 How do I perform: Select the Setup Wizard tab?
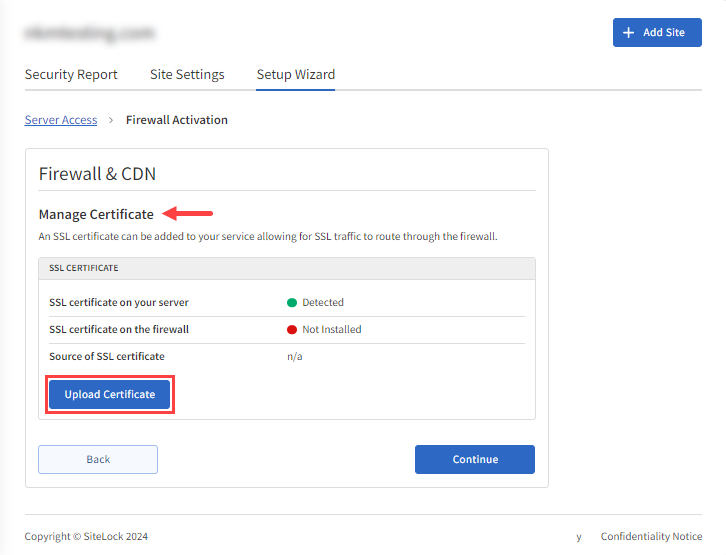click(295, 75)
